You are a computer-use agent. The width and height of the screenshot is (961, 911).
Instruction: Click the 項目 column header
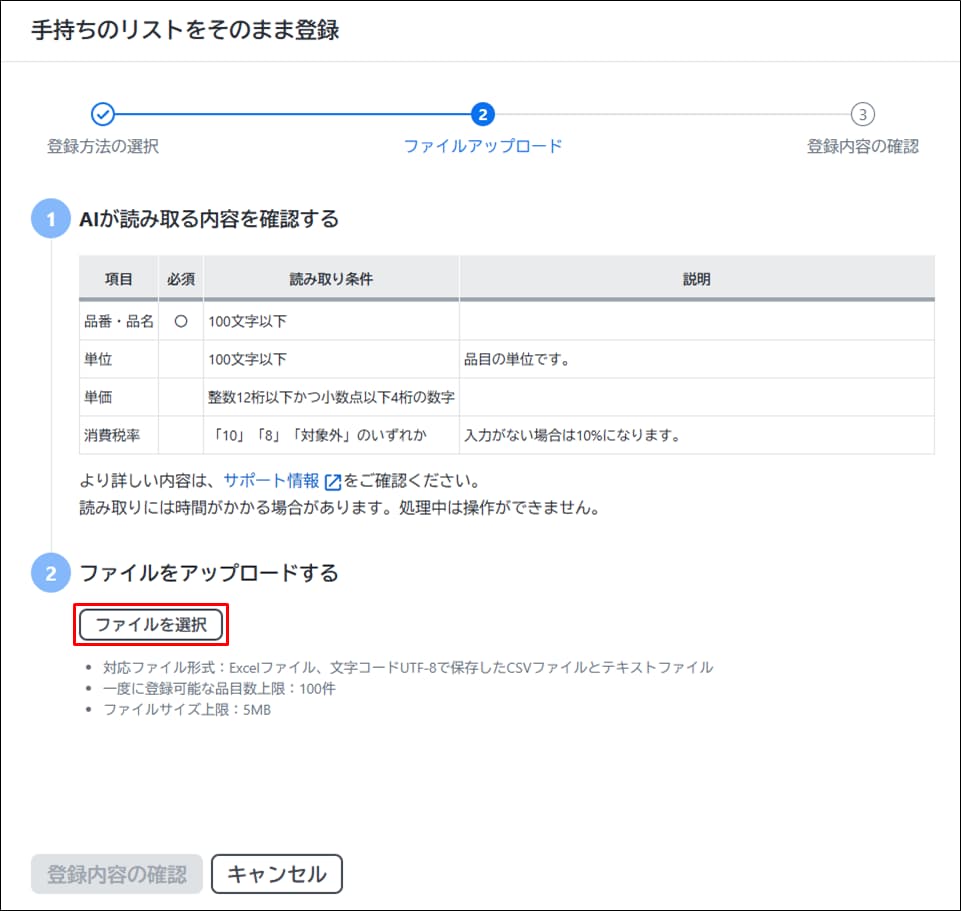(x=118, y=279)
